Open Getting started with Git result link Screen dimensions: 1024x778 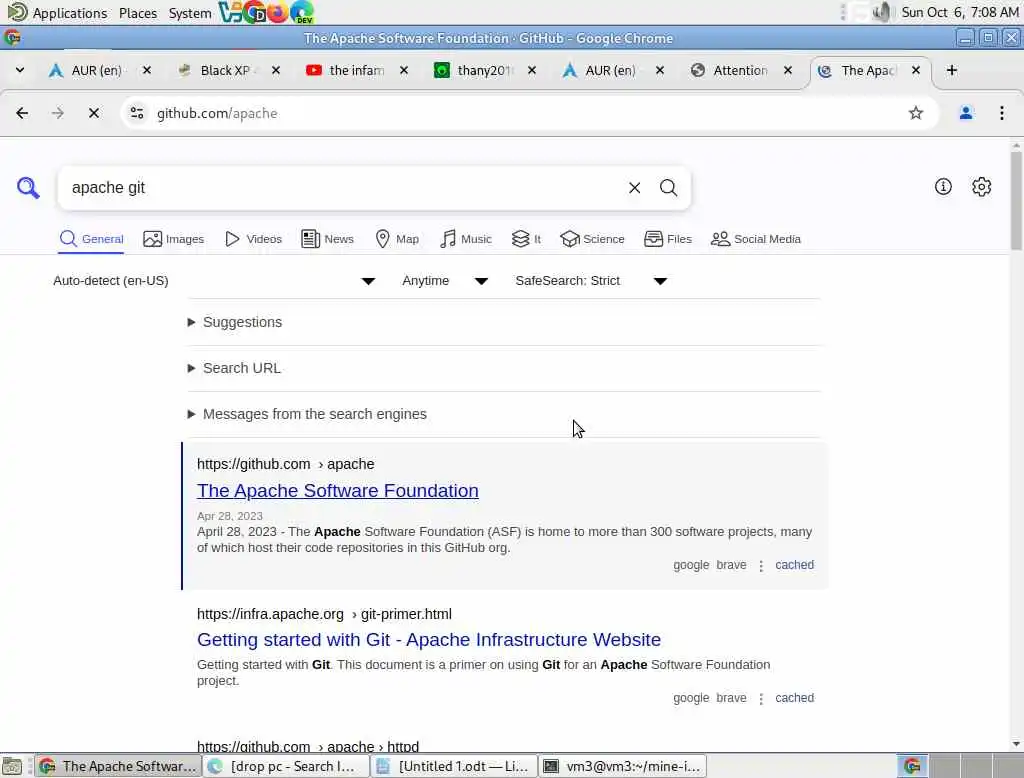(x=428, y=640)
